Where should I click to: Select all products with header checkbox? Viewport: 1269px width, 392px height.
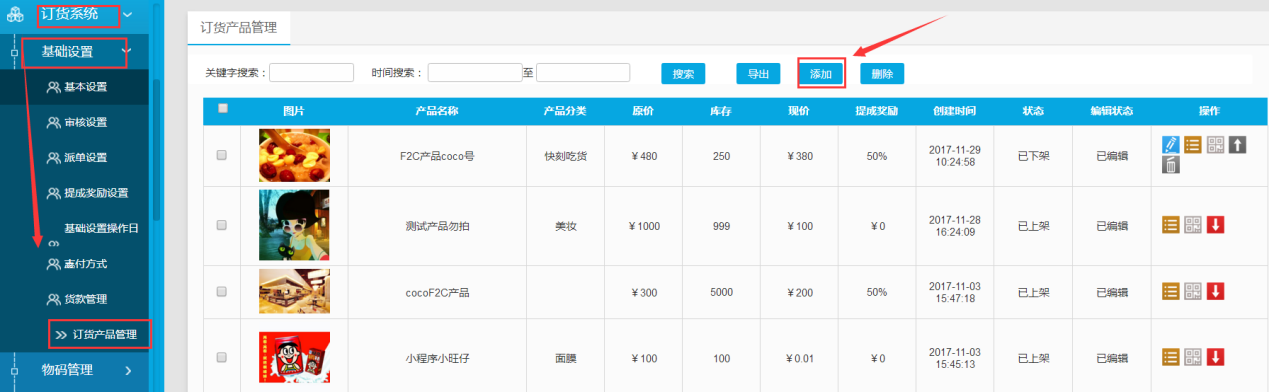[222, 109]
